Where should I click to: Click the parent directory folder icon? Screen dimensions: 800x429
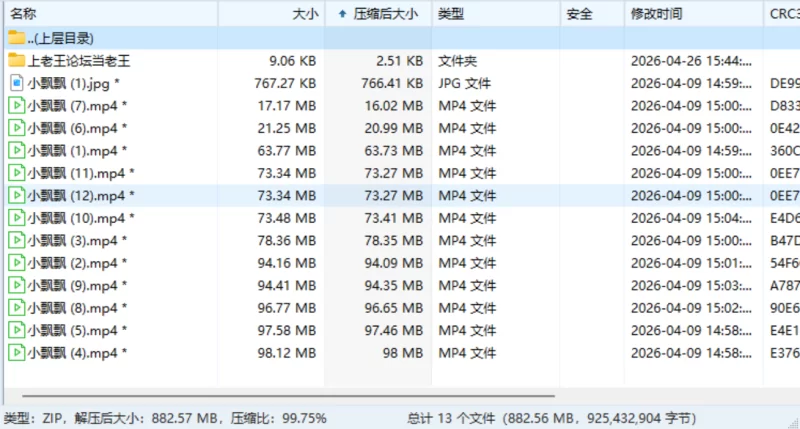pos(16,38)
